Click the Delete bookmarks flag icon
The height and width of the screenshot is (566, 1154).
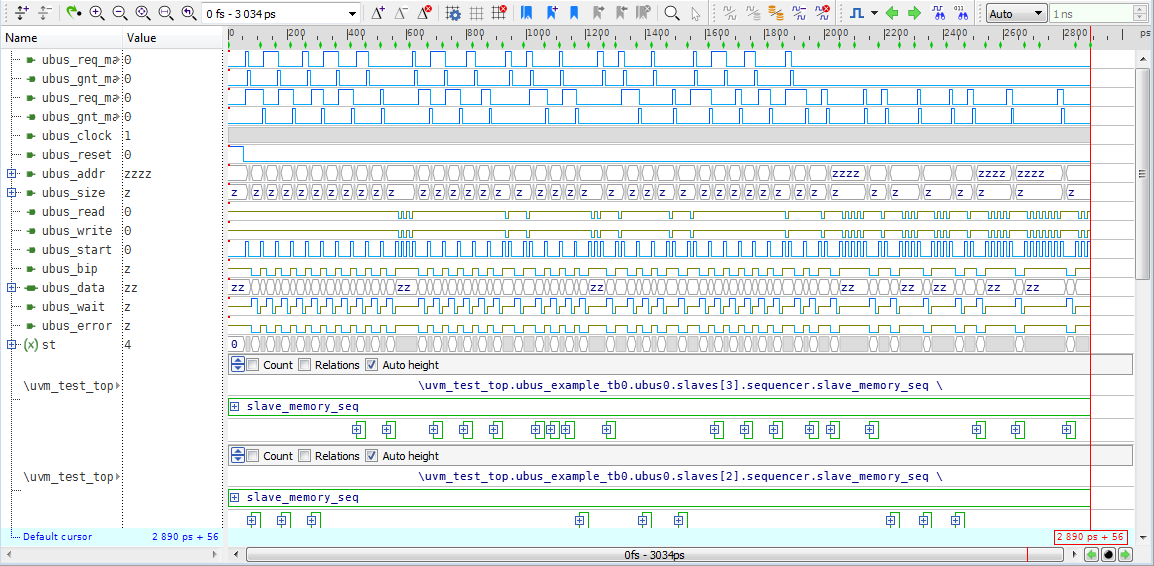(644, 13)
